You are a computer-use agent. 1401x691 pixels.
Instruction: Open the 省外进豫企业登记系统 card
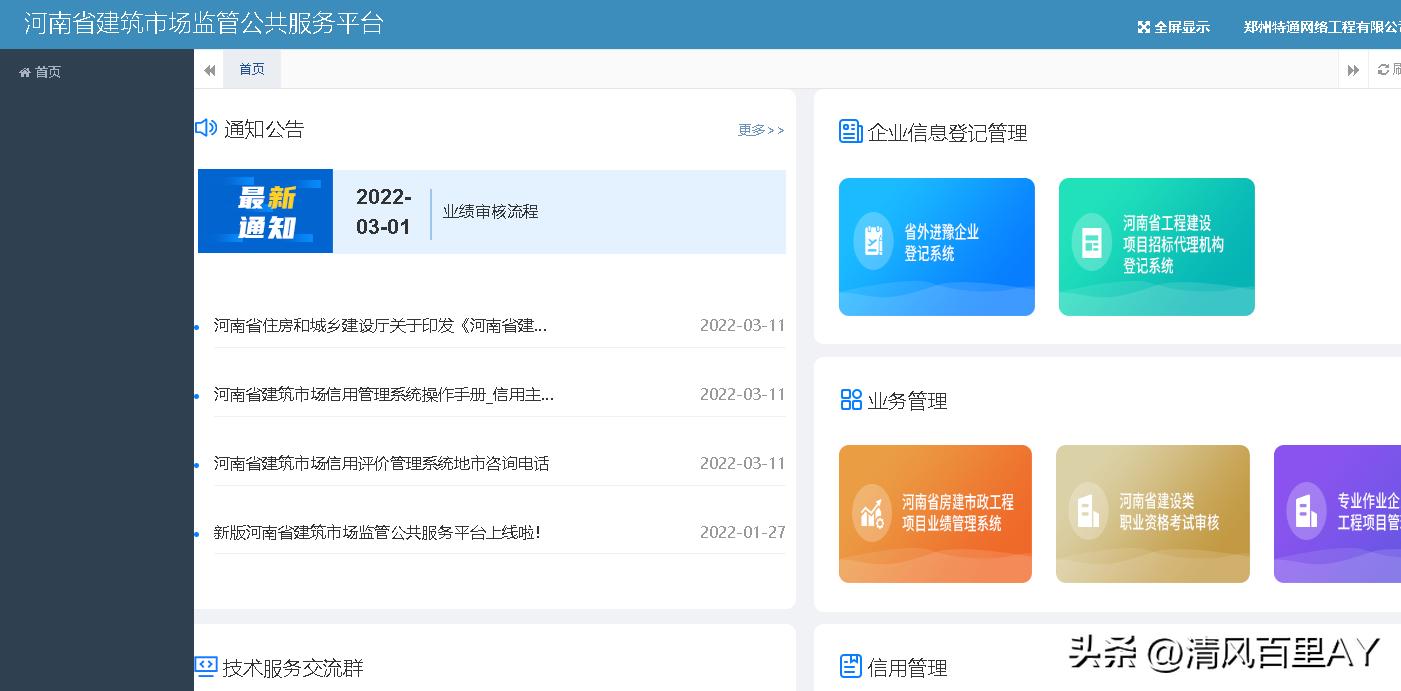(x=936, y=246)
